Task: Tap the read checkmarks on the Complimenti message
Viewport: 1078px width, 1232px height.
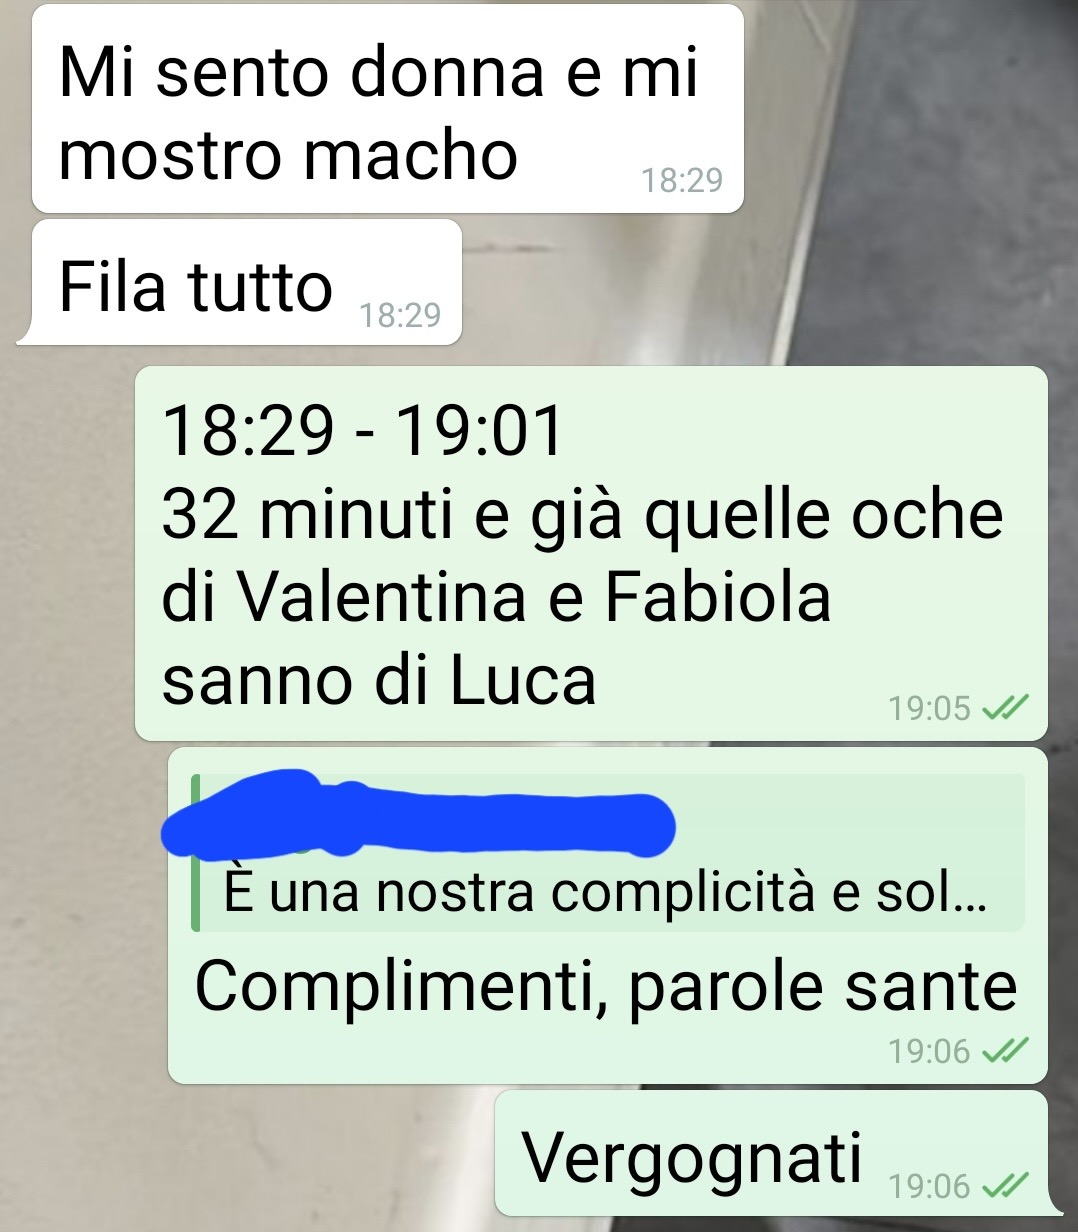Action: click(1004, 1050)
